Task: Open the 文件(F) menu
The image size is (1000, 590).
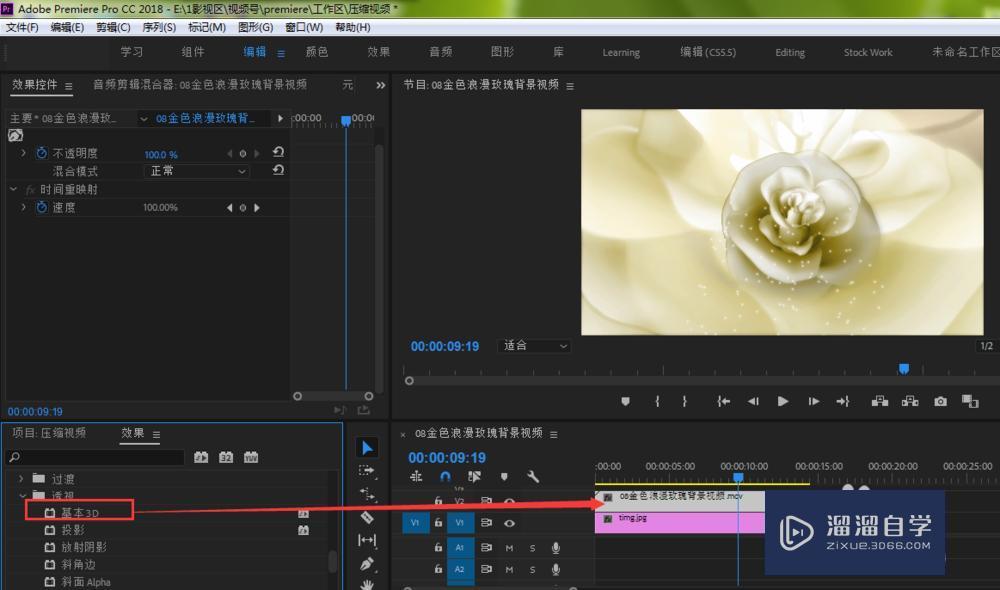Action: pyautogui.click(x=22, y=27)
